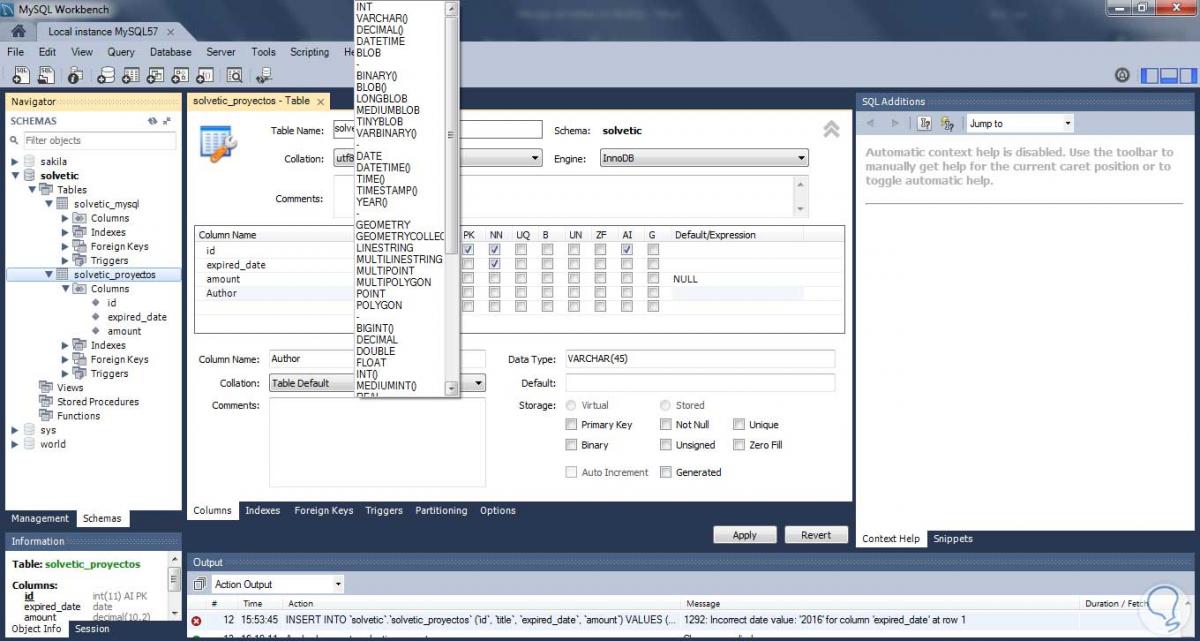The width and height of the screenshot is (1200, 641).
Task: Open the Scripting menu
Action: [309, 52]
